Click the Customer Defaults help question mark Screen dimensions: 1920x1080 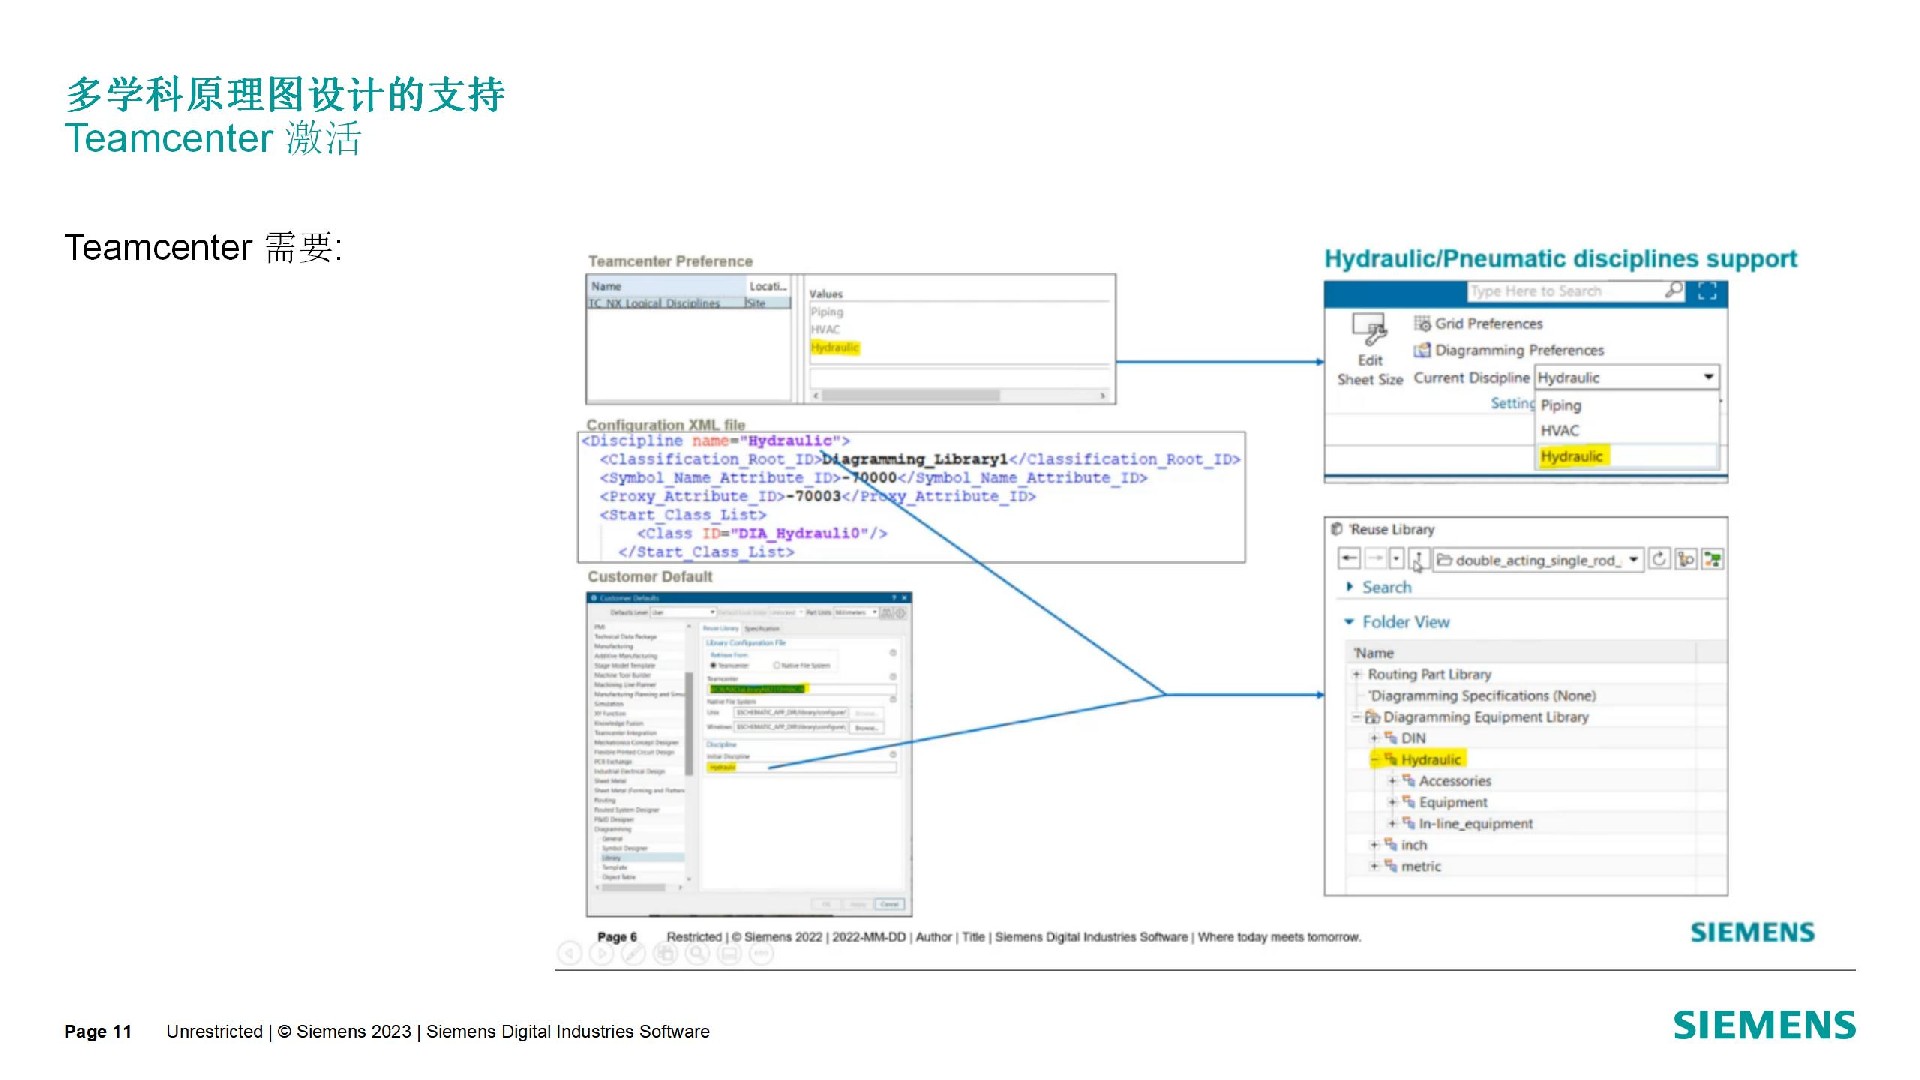pos(894,598)
